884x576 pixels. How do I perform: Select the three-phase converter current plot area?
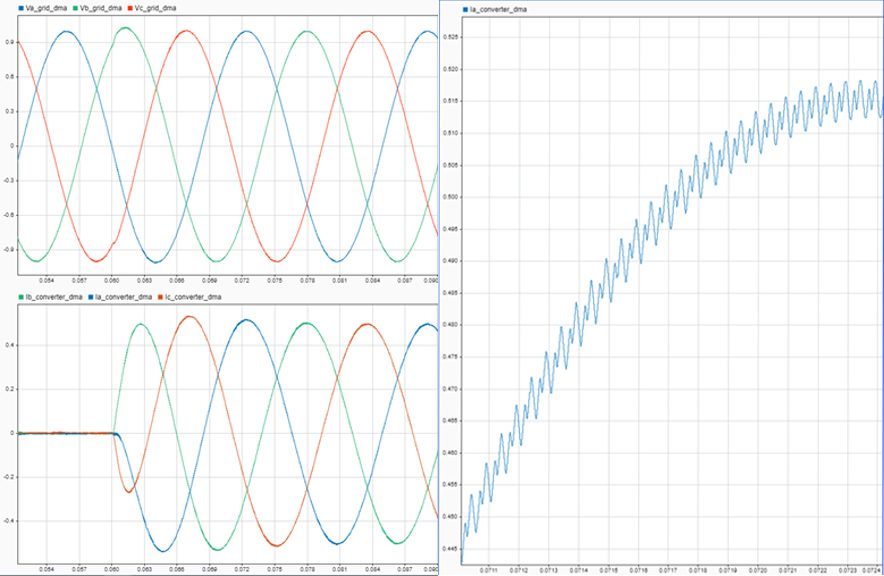coord(227,435)
